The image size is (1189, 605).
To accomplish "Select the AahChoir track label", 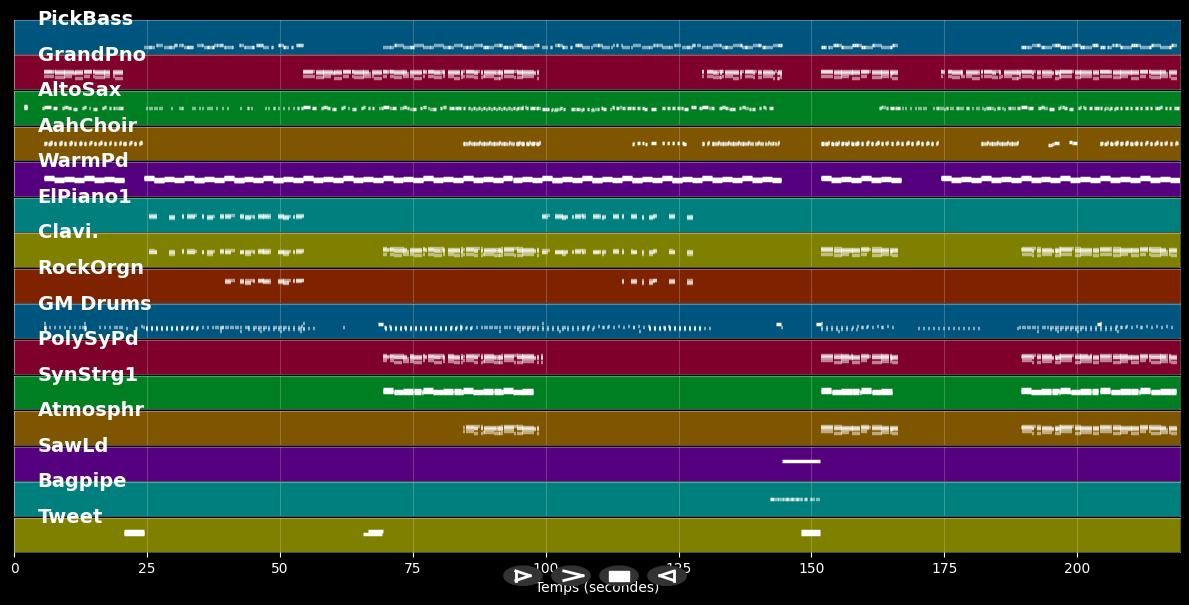I will 87,125.
